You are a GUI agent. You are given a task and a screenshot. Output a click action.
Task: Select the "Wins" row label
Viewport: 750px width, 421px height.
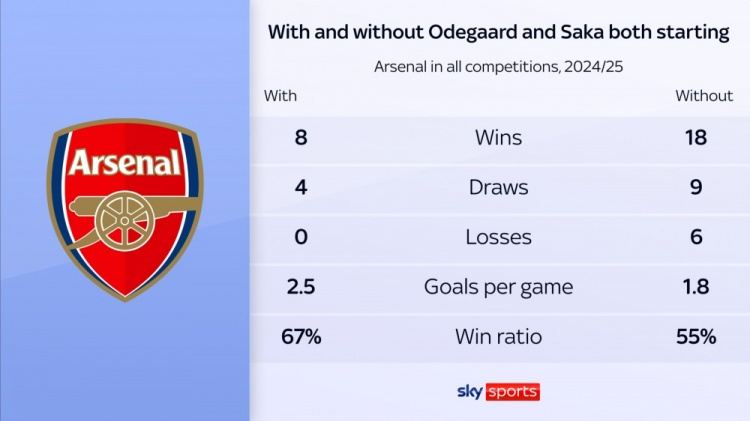[x=498, y=137]
